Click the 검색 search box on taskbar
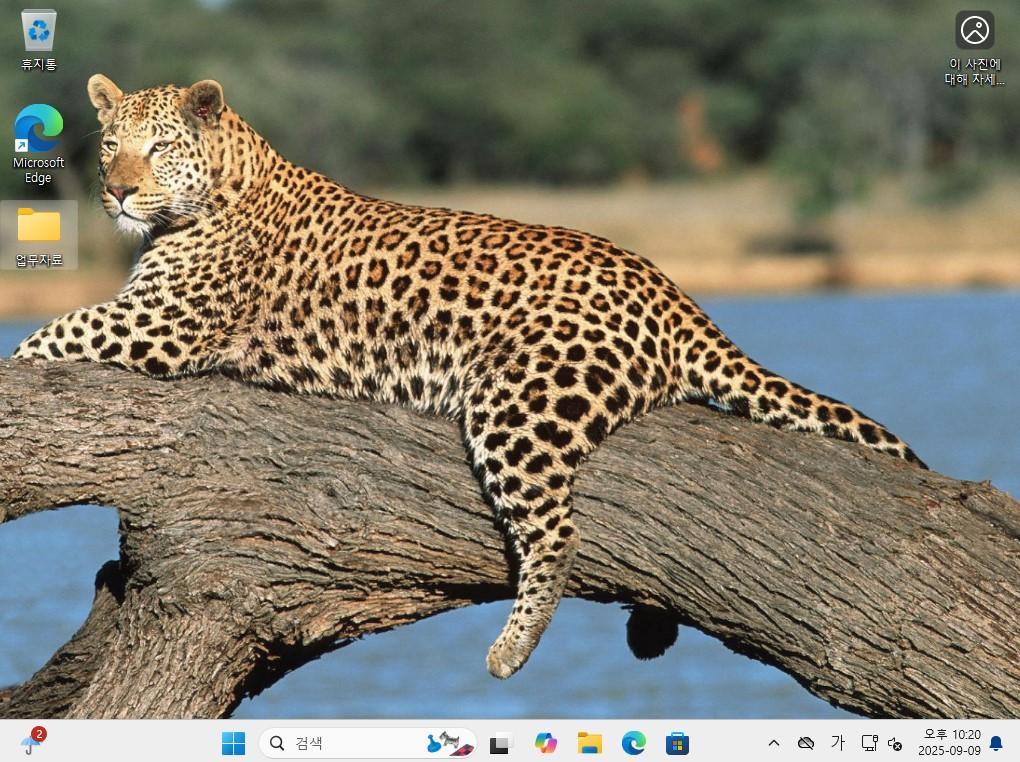This screenshot has width=1020, height=762. click(368, 743)
